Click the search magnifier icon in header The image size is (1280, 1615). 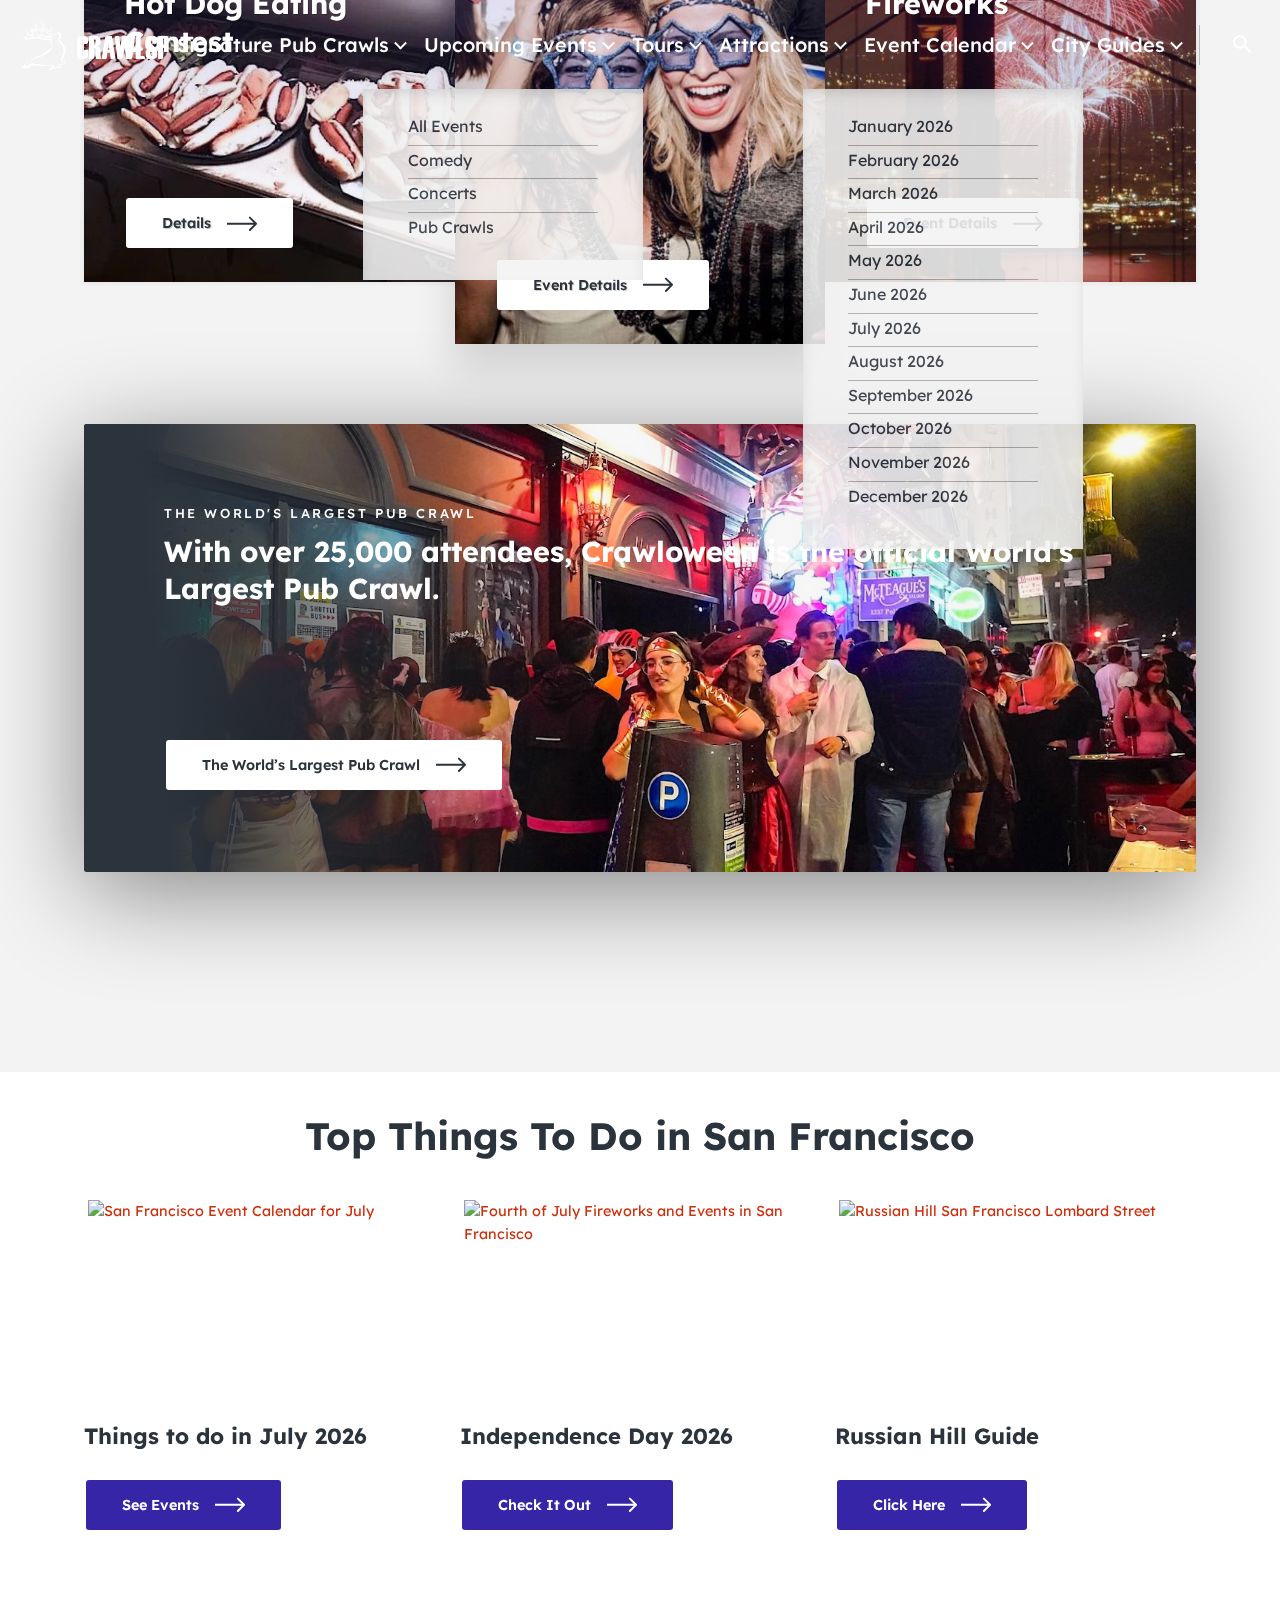click(1242, 44)
